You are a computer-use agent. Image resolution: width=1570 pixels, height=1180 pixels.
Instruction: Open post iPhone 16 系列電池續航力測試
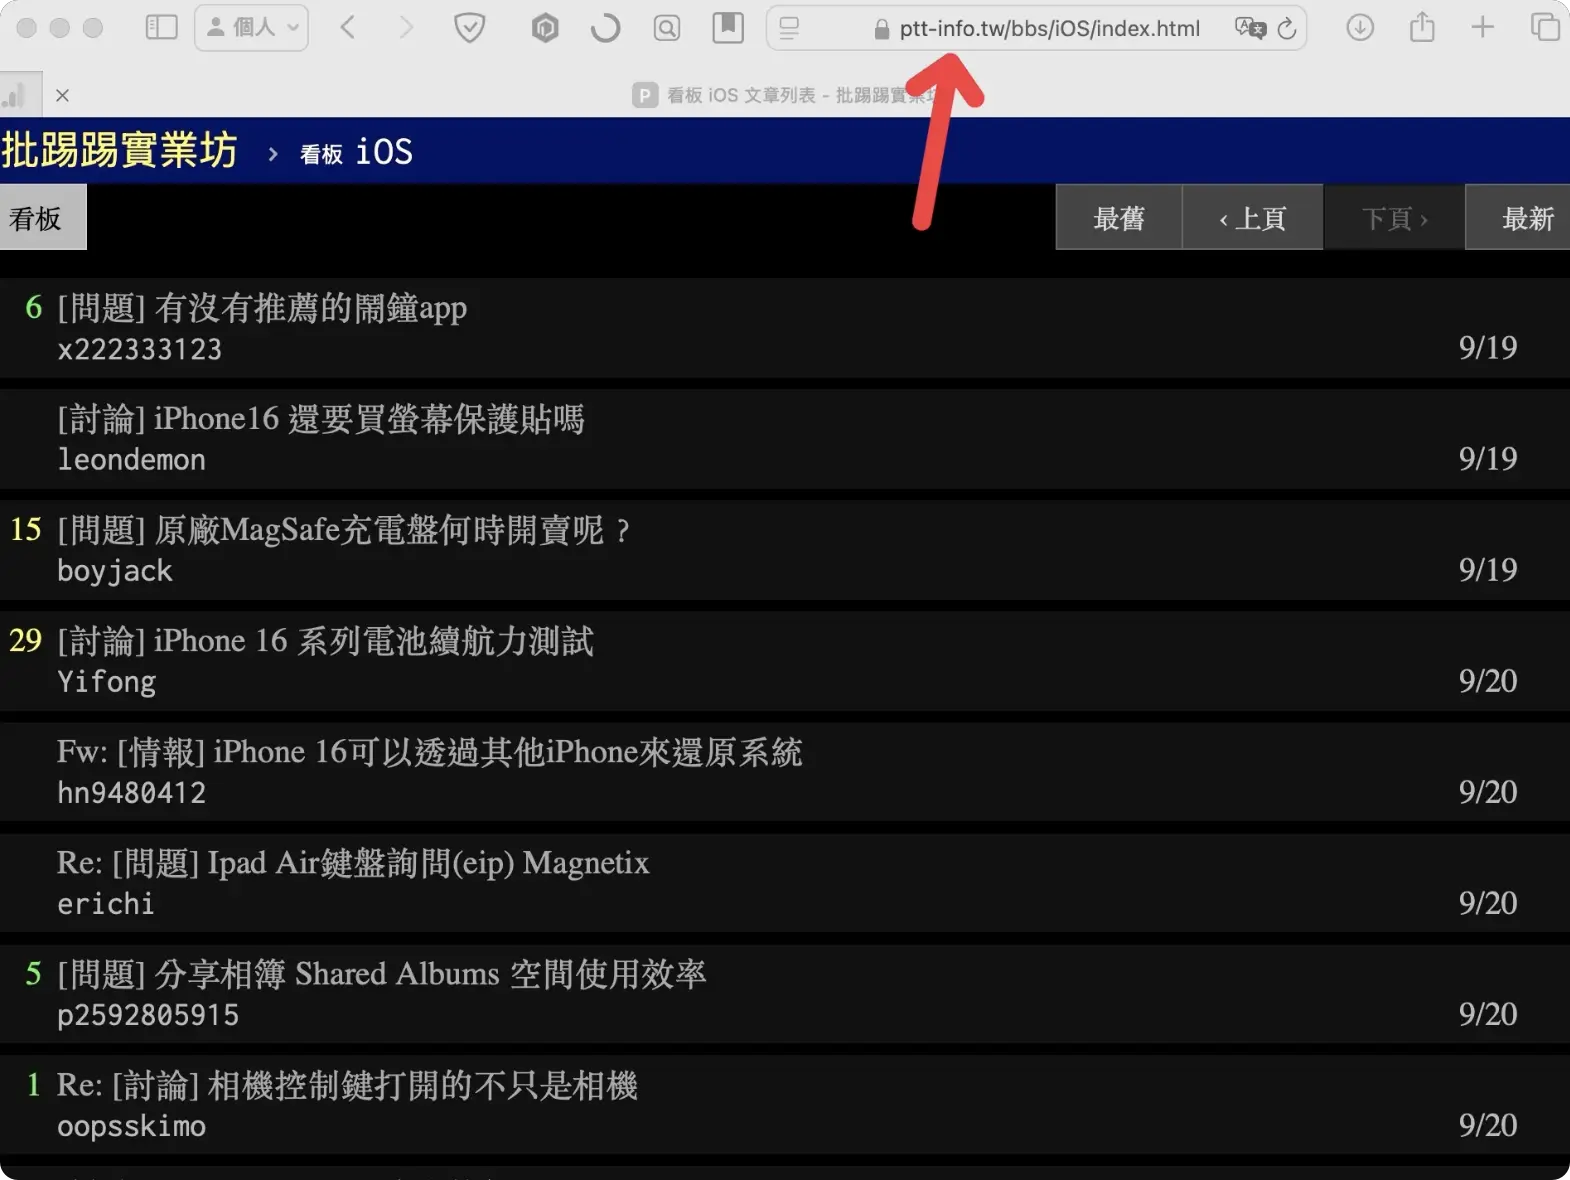pyautogui.click(x=325, y=641)
